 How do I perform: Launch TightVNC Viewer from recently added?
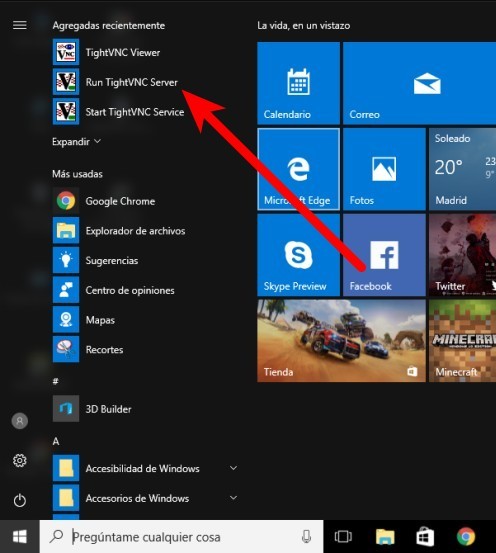[145, 53]
